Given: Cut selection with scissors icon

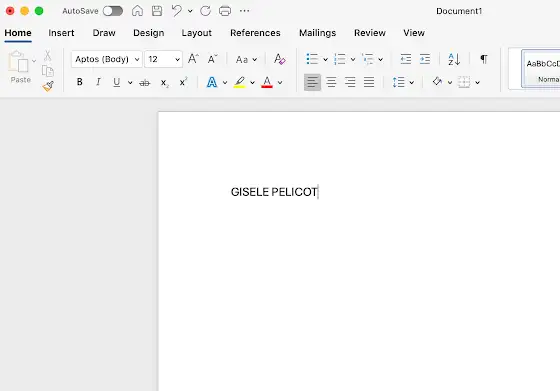Looking at the screenshot, I should click(48, 56).
